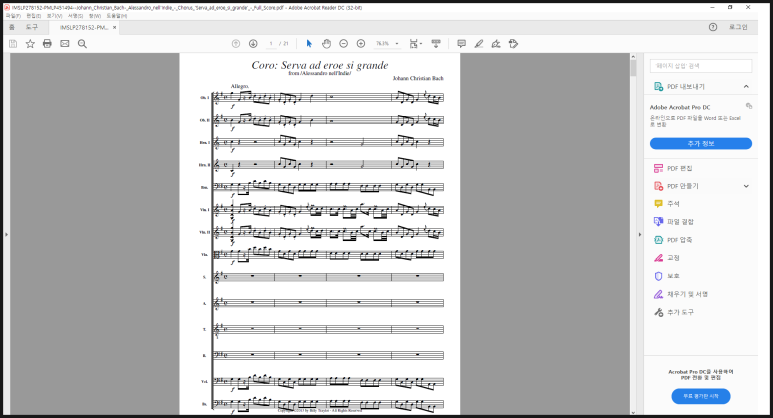Click the 'Allegro.' tempo marking
The height and width of the screenshot is (418, 773).
pyautogui.click(x=240, y=86)
